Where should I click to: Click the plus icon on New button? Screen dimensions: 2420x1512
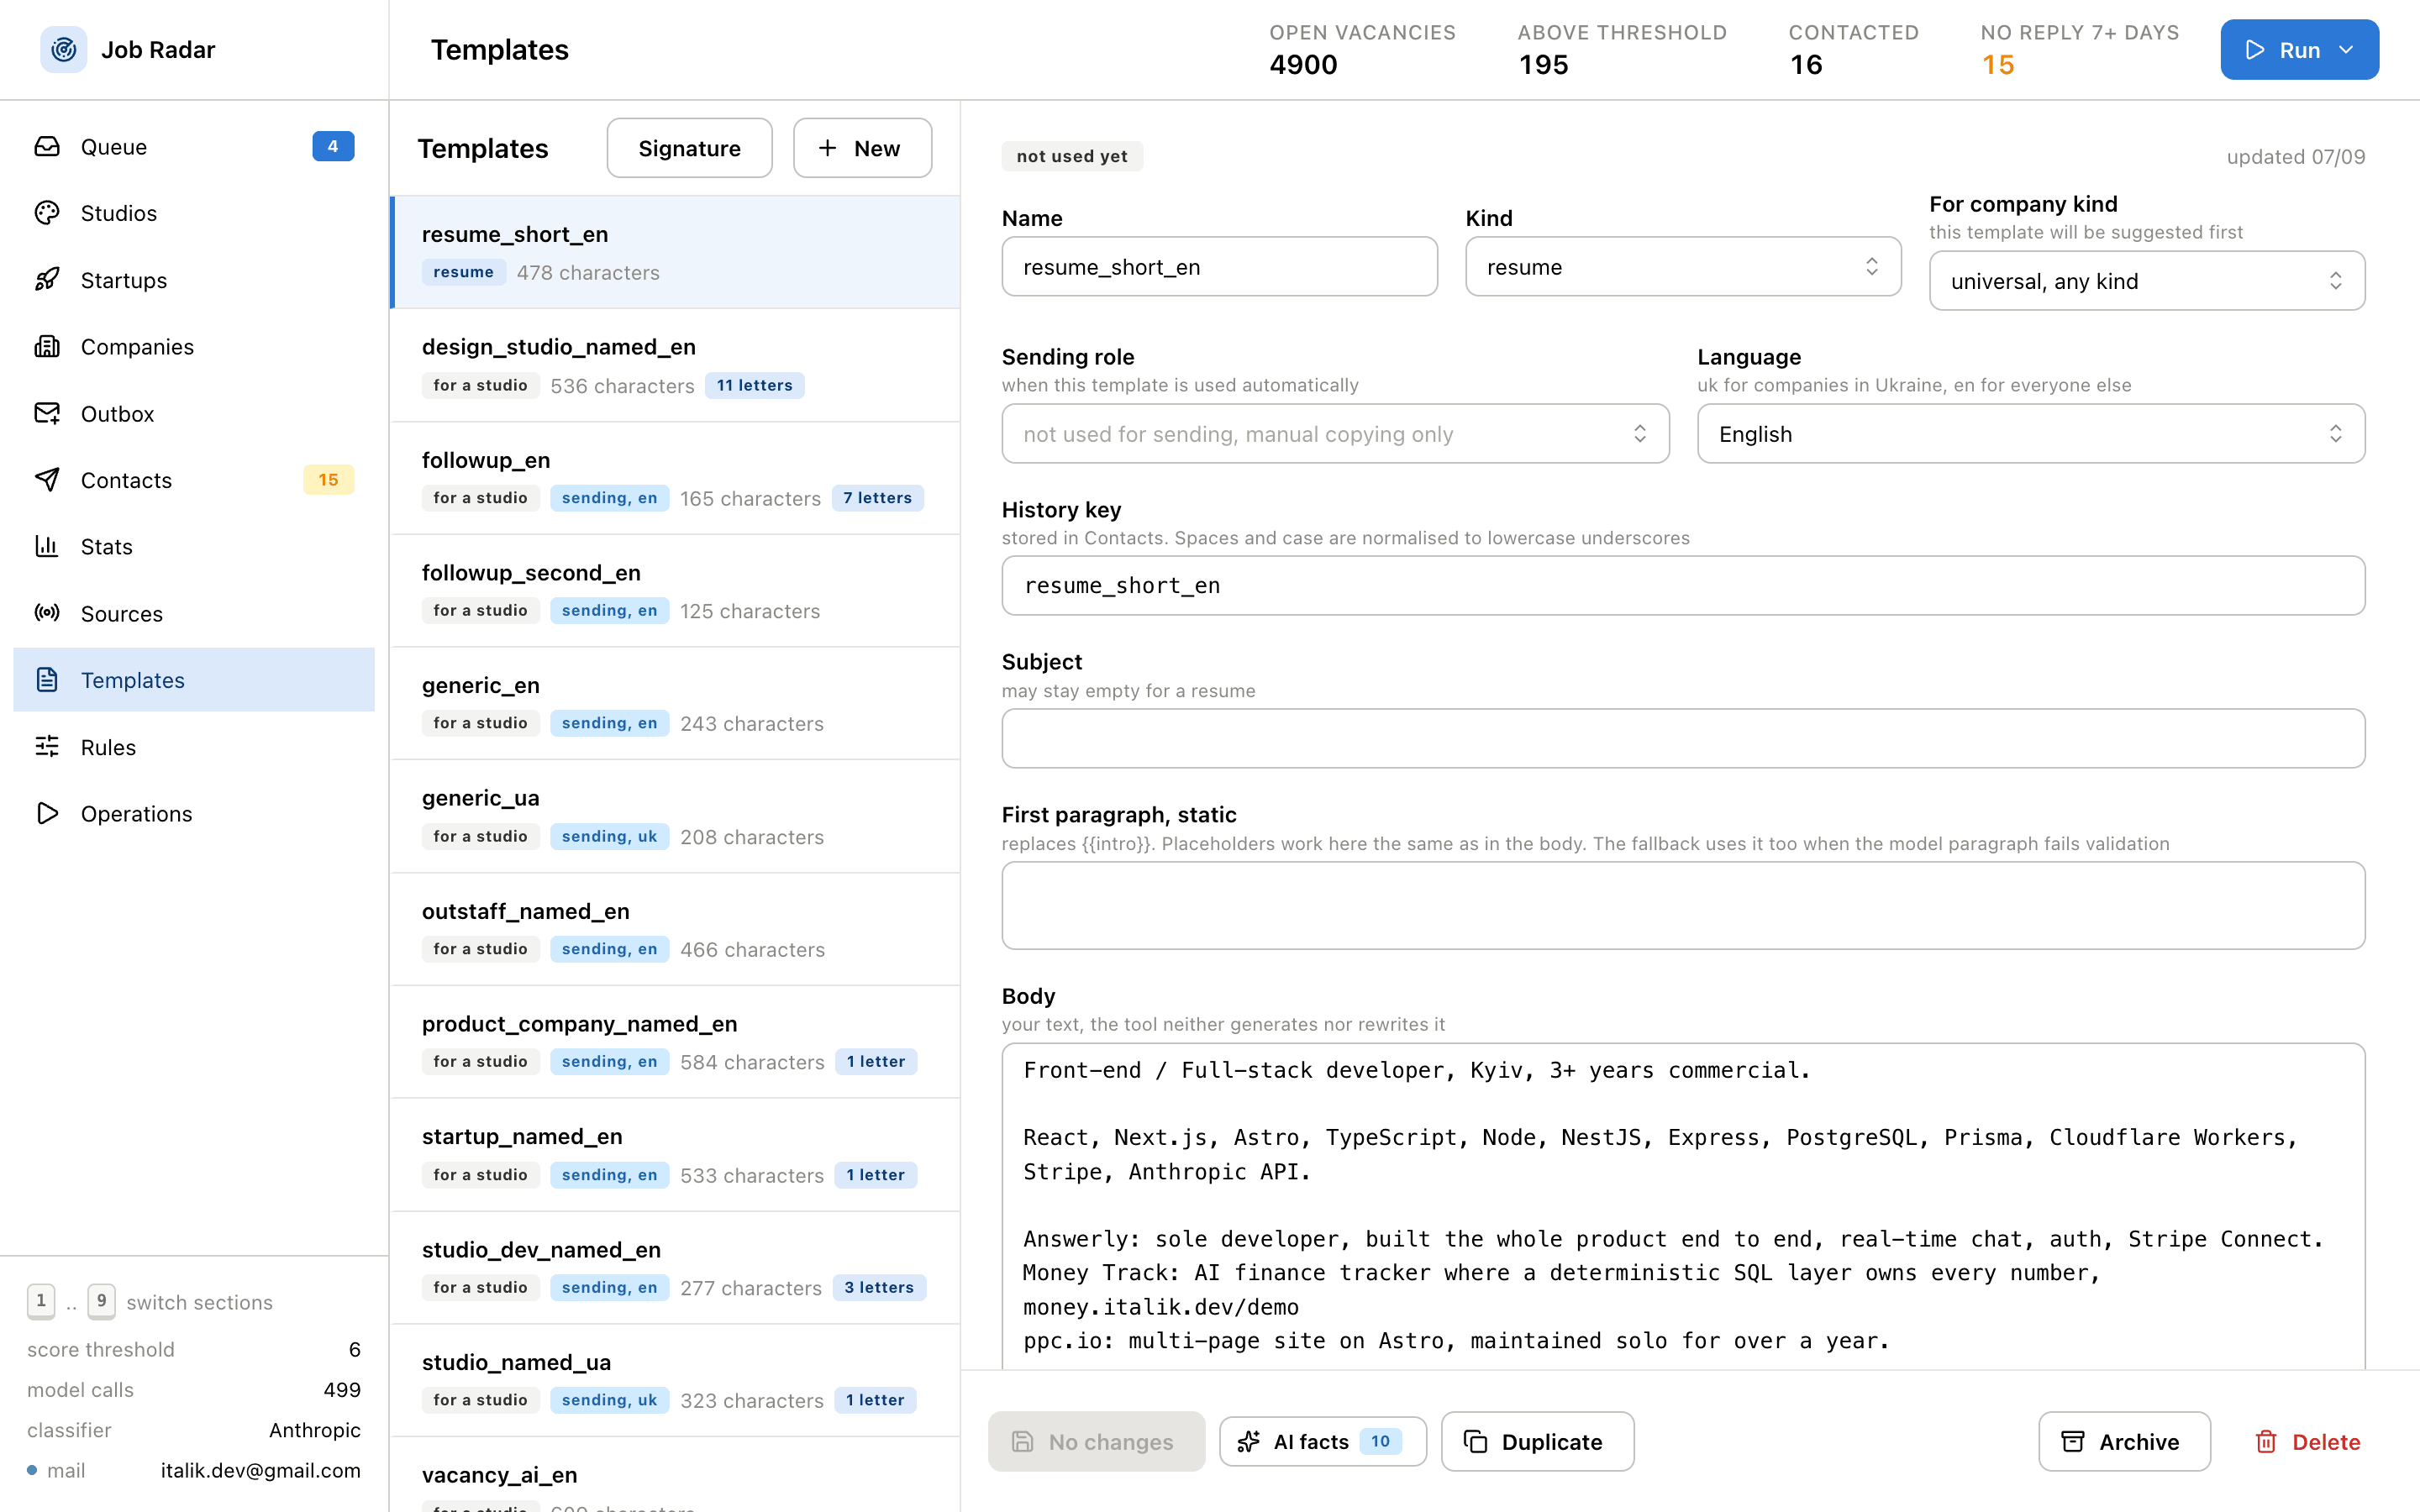(x=827, y=148)
